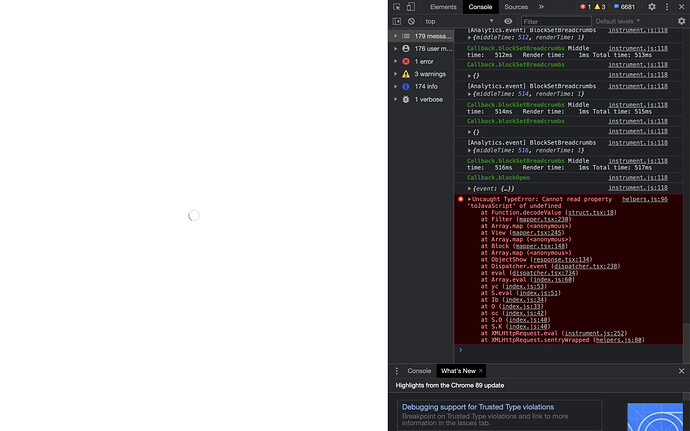The image size is (690, 431).
Task: Open the Default levels dropdown
Action: (617, 21)
